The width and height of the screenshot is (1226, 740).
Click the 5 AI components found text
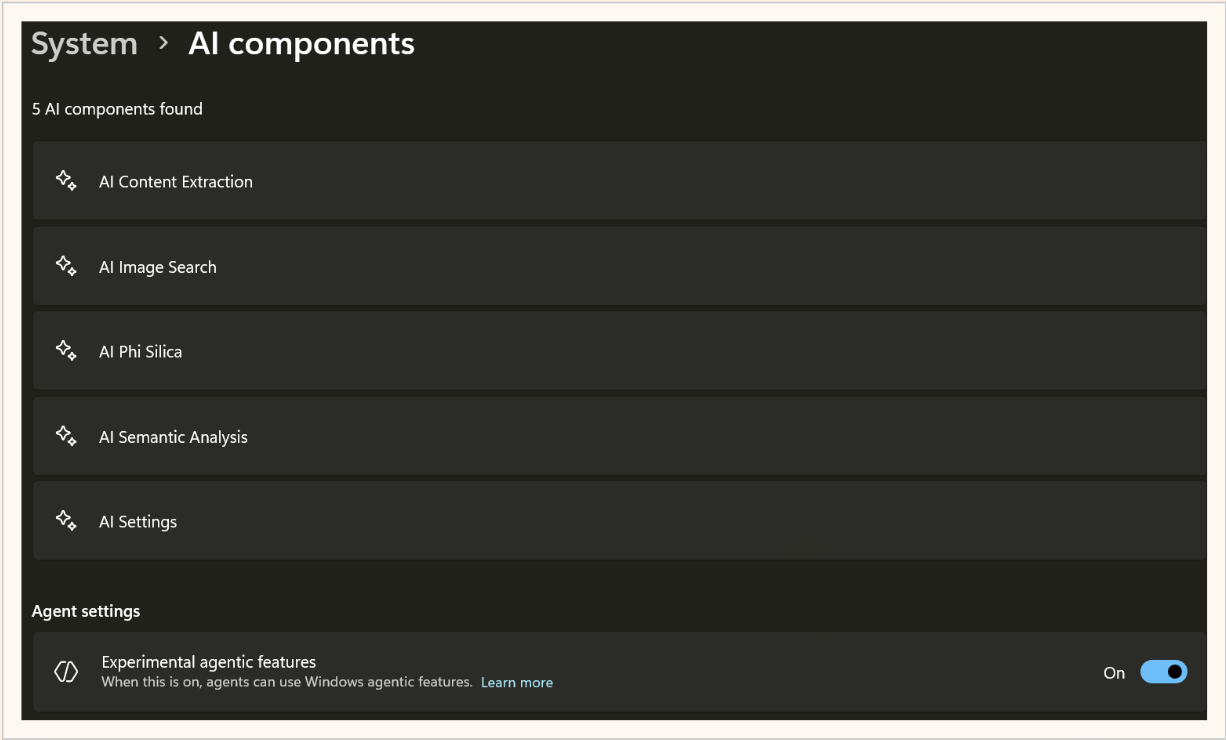click(117, 109)
